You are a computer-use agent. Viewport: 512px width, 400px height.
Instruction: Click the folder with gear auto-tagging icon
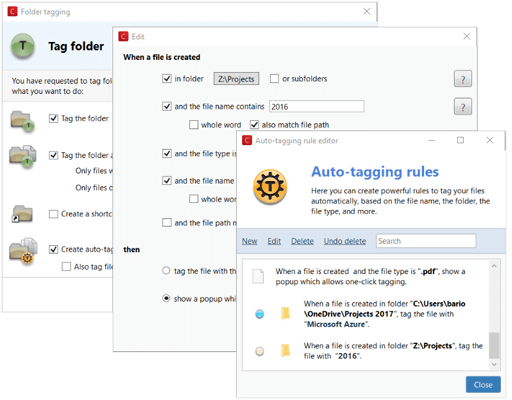23,251
